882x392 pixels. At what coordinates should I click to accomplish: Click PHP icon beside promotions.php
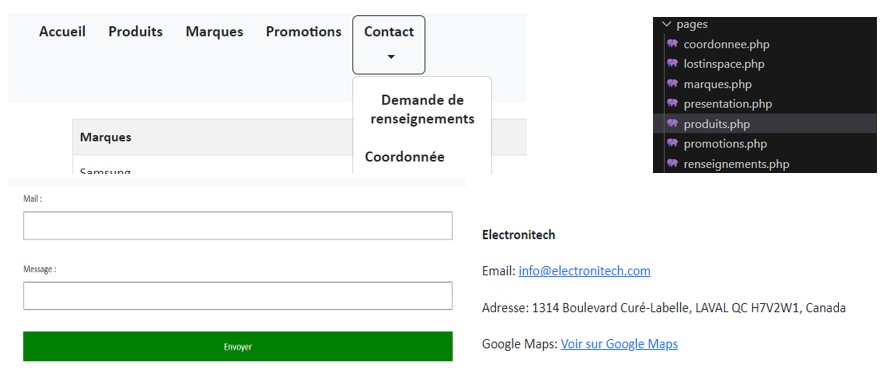(x=672, y=143)
